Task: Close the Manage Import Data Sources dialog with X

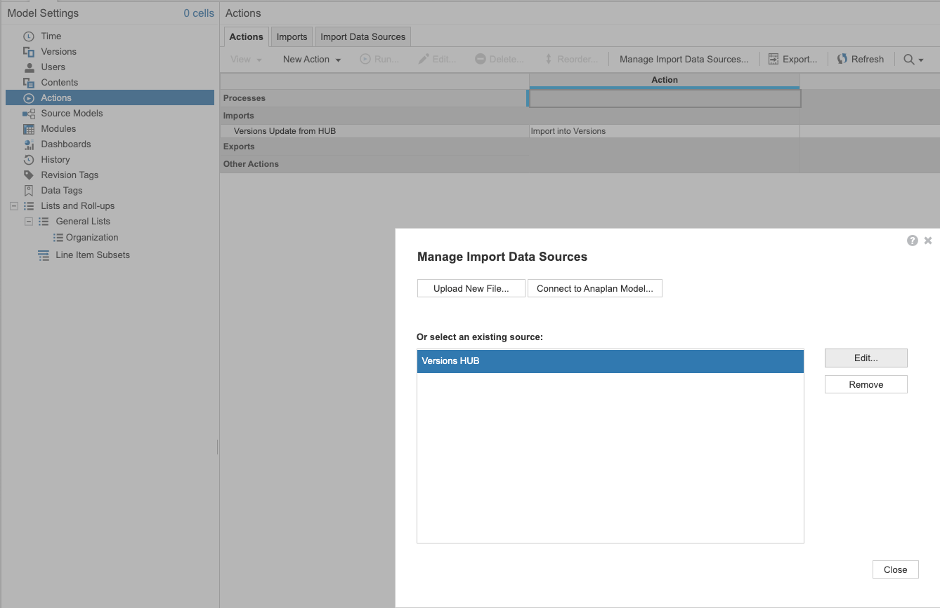Action: 928,241
